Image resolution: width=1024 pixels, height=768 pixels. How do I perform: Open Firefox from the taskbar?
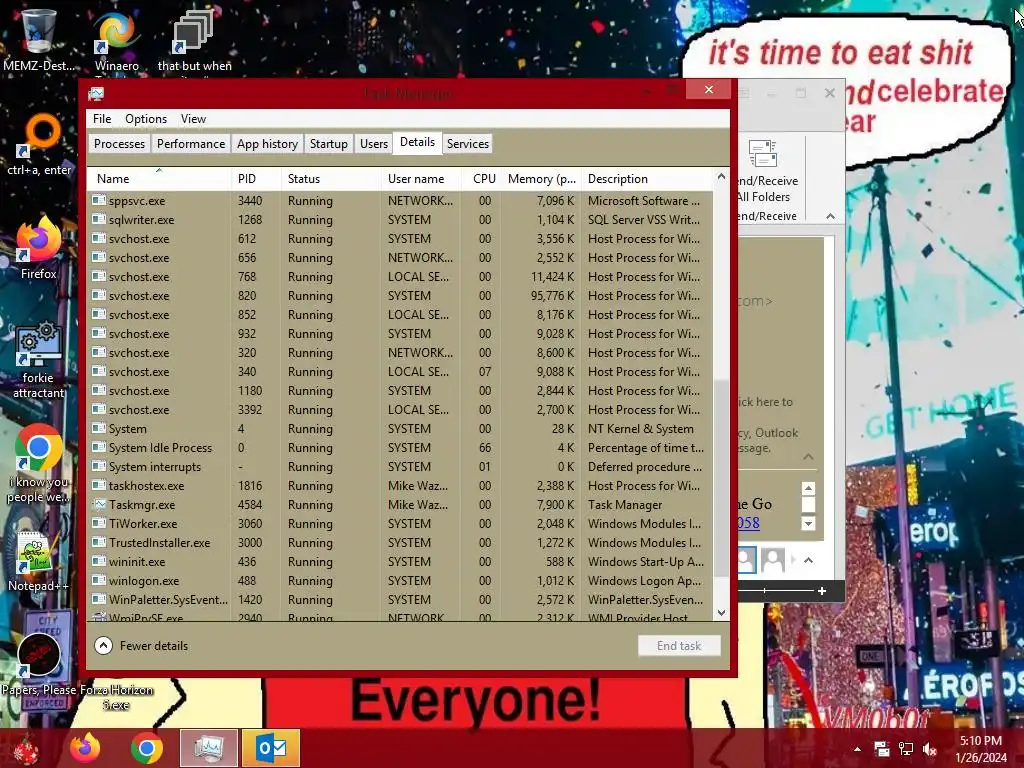click(86, 748)
